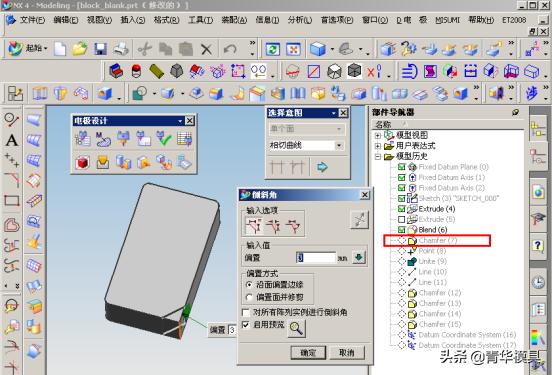552x375 pixels.
Task: Select the second chamfer input option icon
Action: point(273,226)
